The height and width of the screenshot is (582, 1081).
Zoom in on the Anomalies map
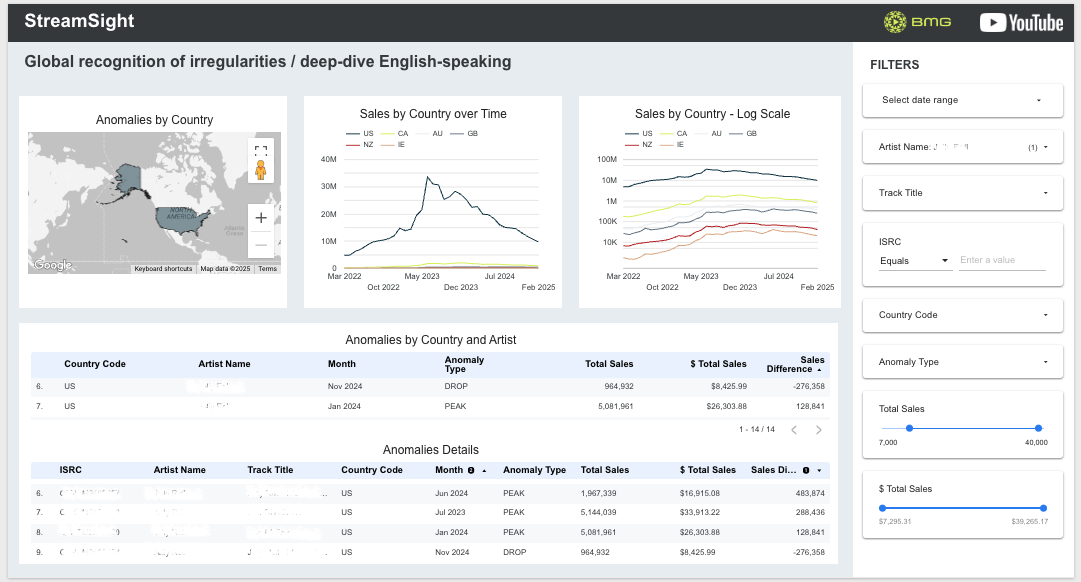click(x=261, y=218)
